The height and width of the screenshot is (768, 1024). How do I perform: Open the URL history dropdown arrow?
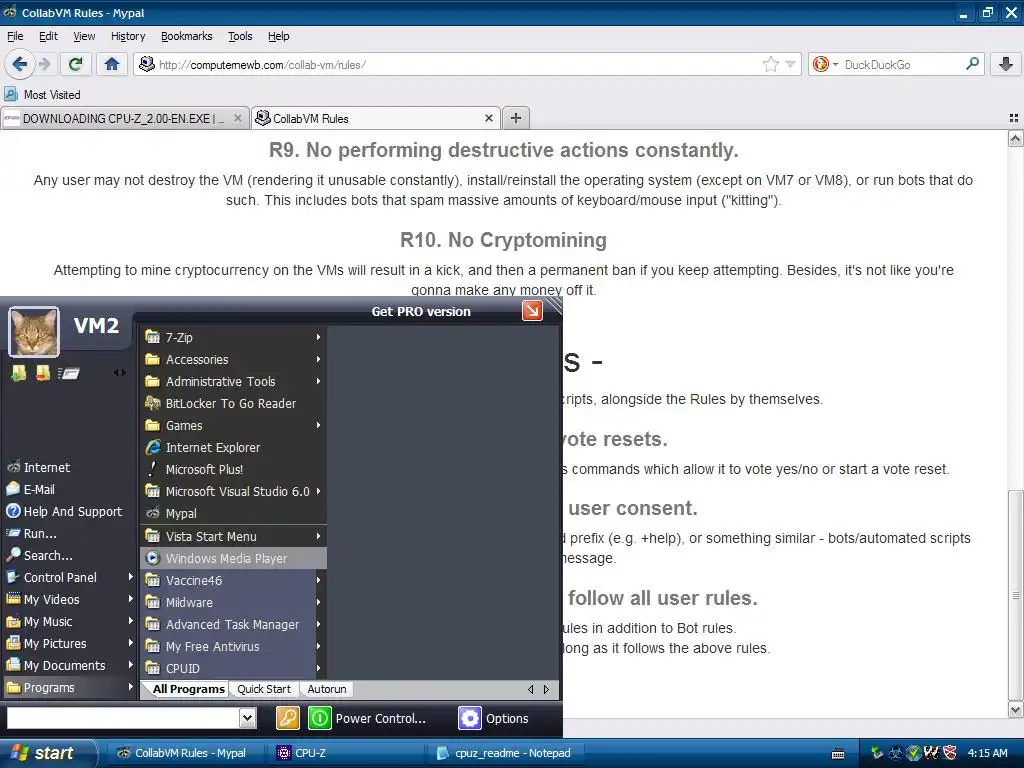(x=790, y=64)
